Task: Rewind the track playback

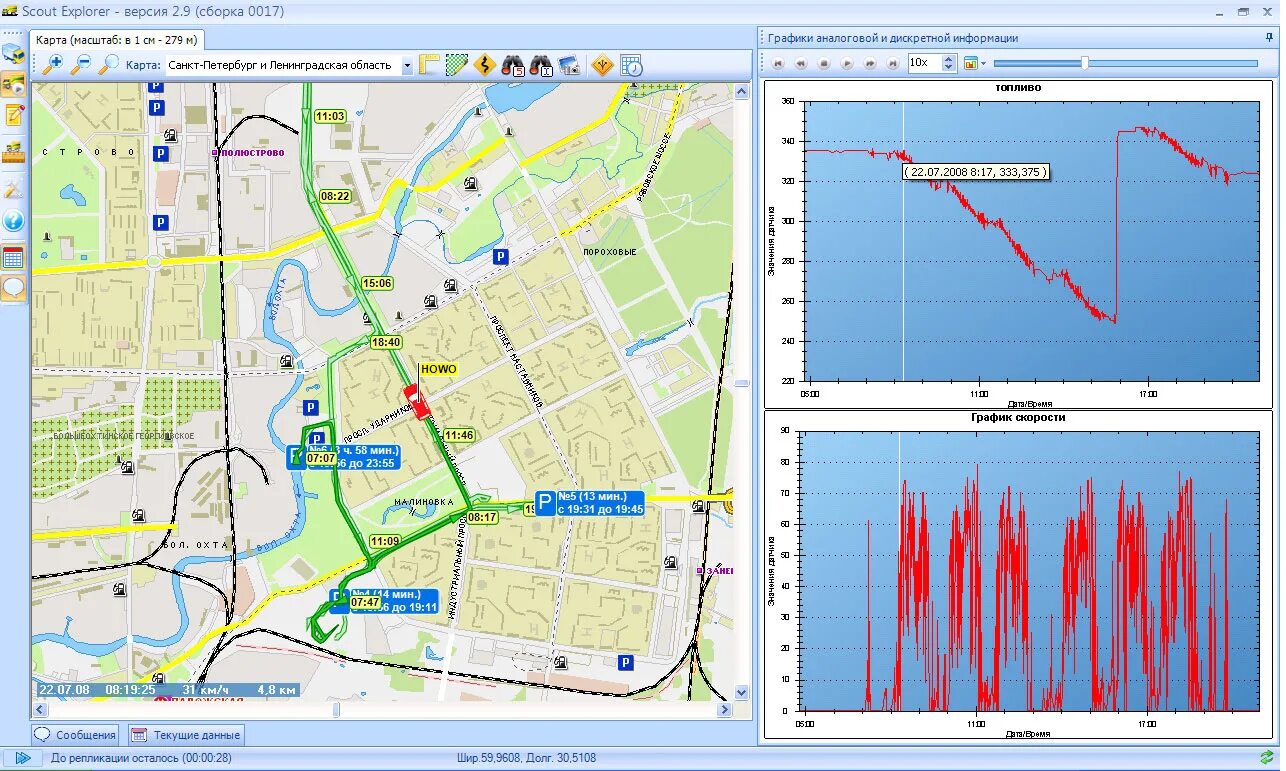Action: click(x=801, y=63)
